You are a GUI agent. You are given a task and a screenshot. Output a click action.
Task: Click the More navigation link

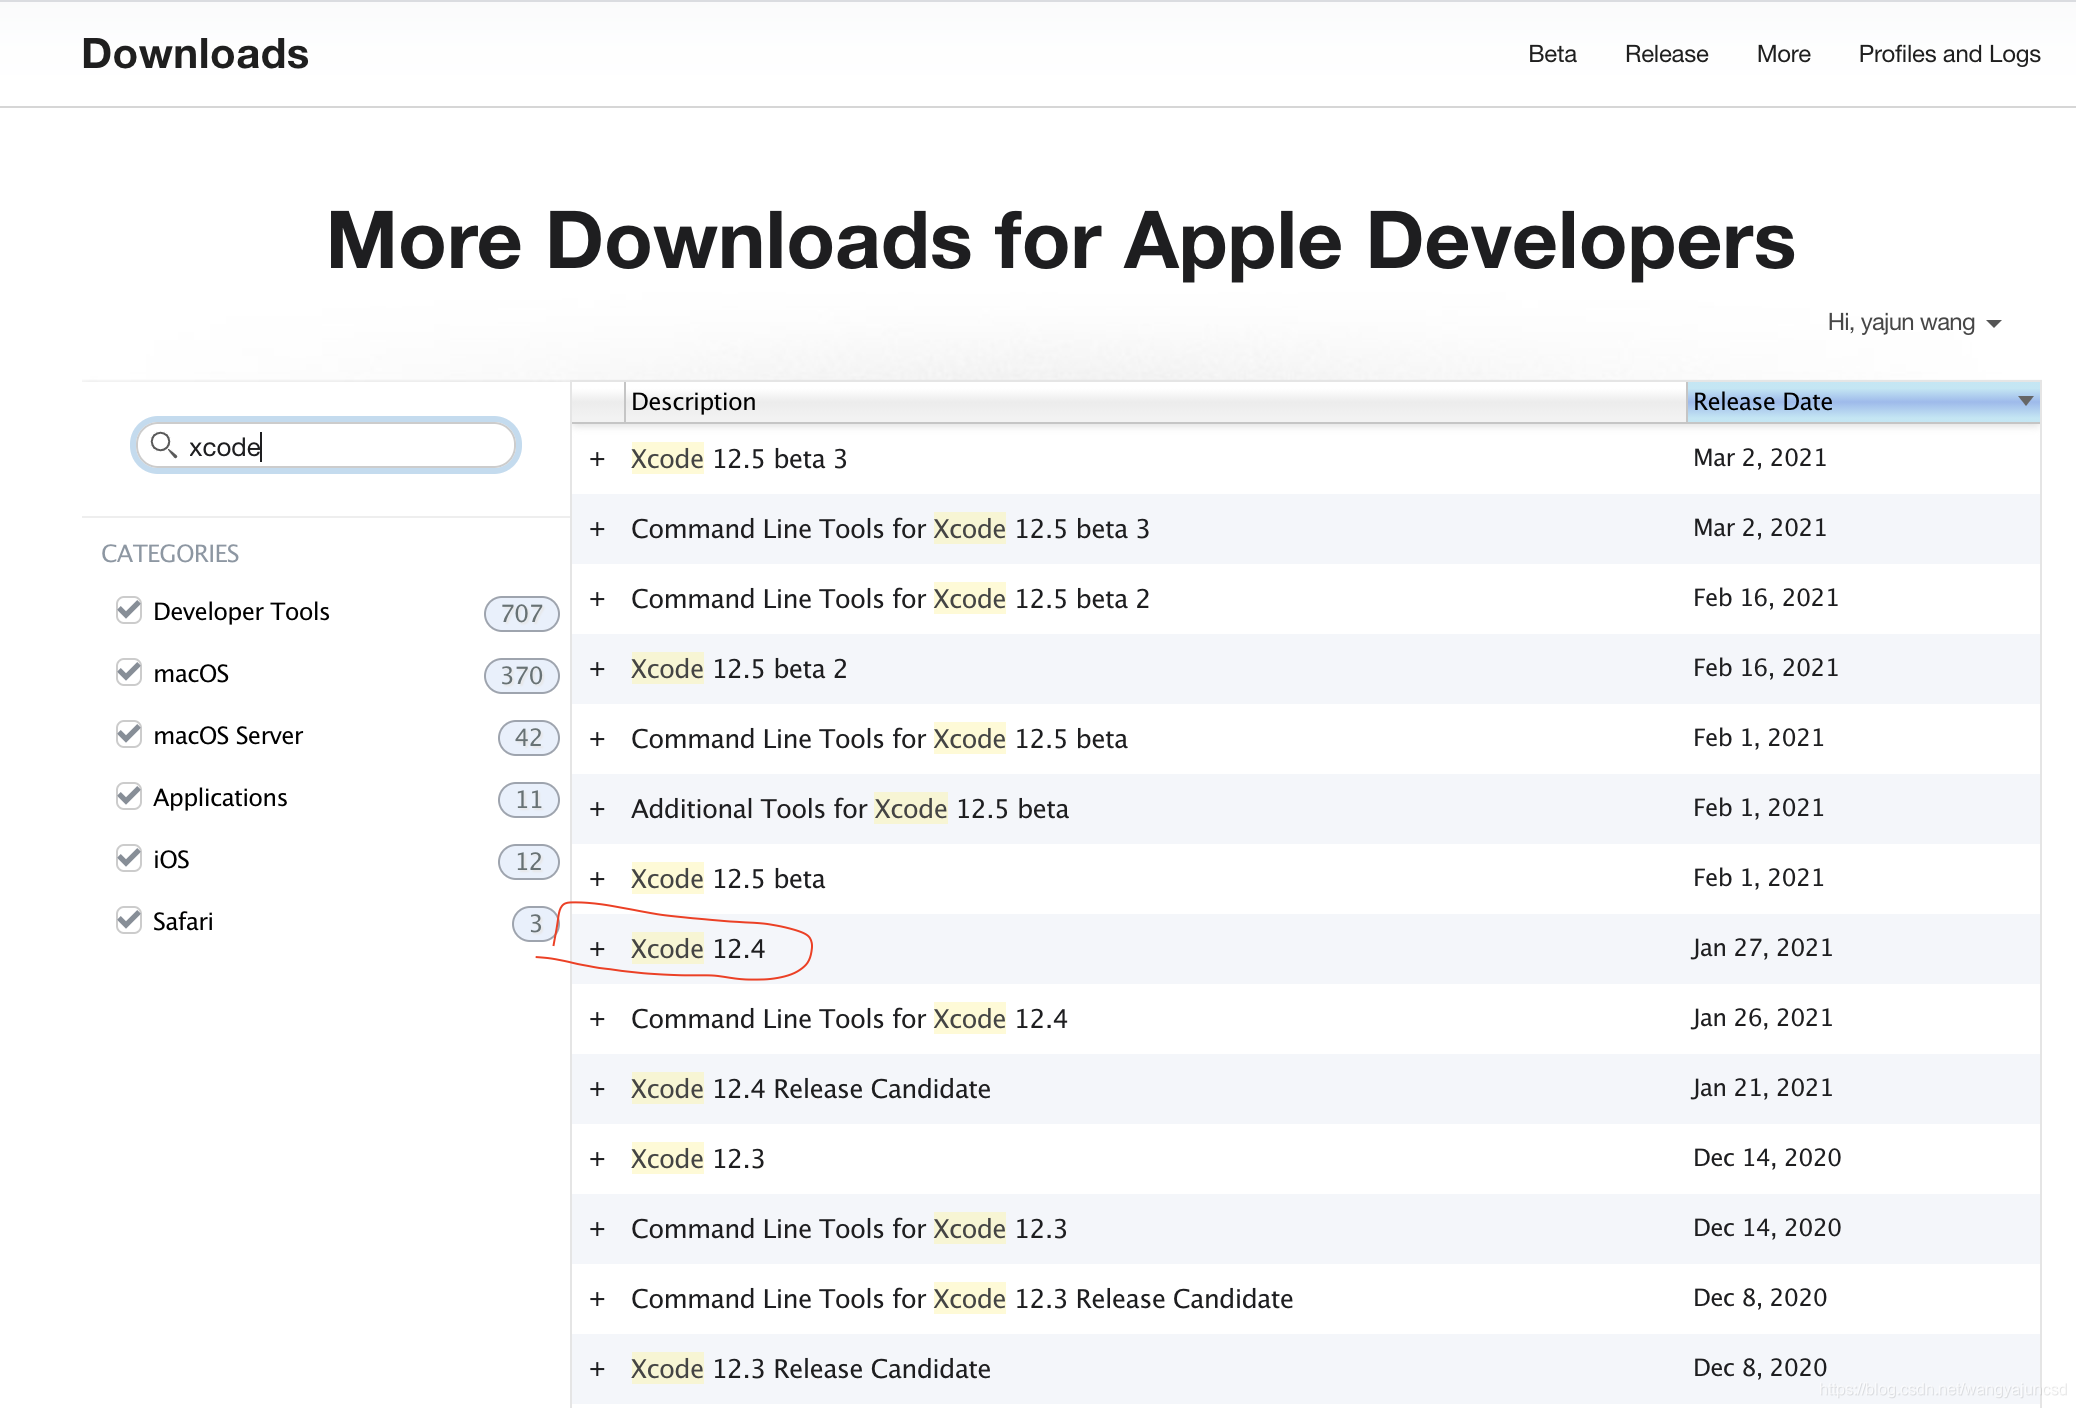(x=1783, y=54)
